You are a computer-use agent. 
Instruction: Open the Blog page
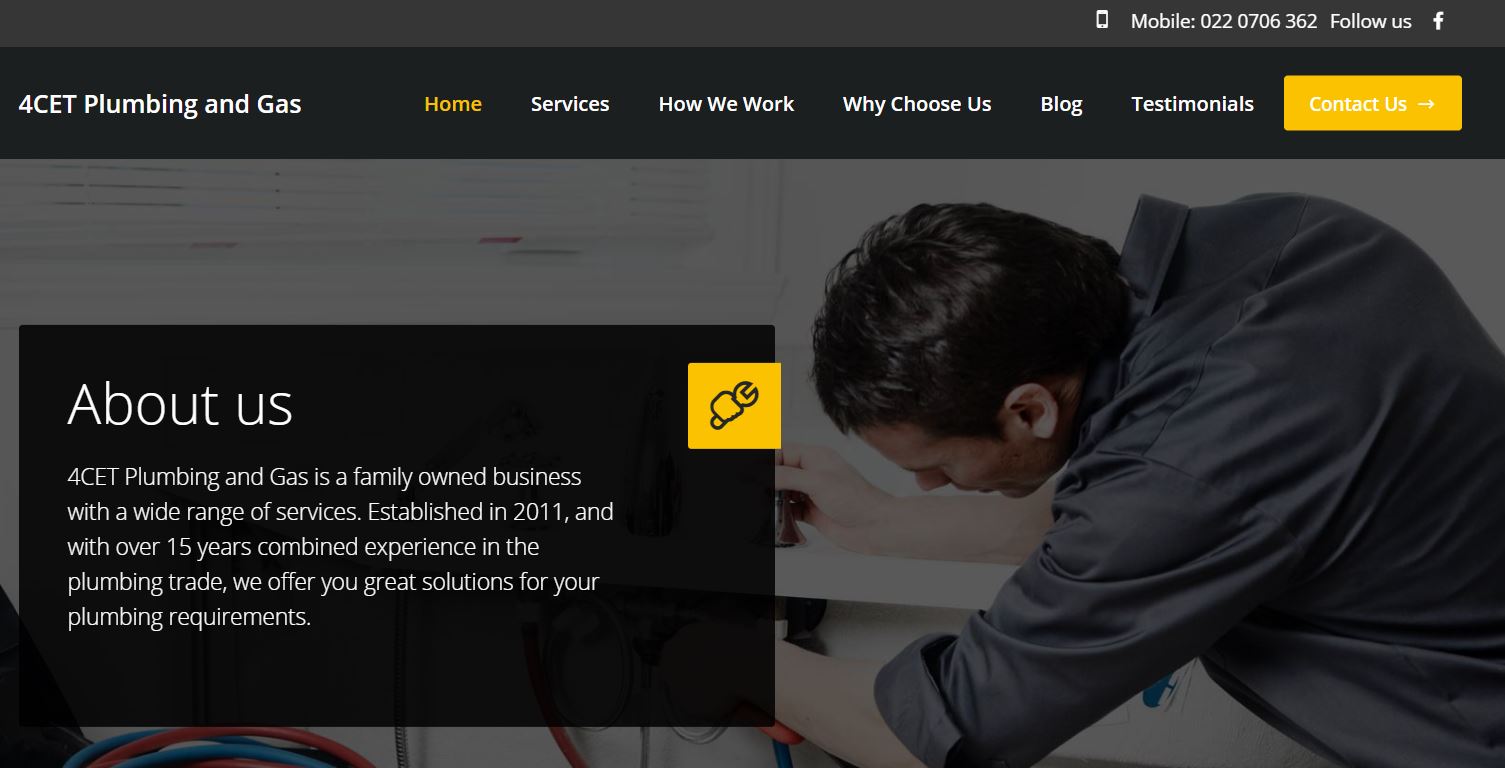pos(1061,104)
